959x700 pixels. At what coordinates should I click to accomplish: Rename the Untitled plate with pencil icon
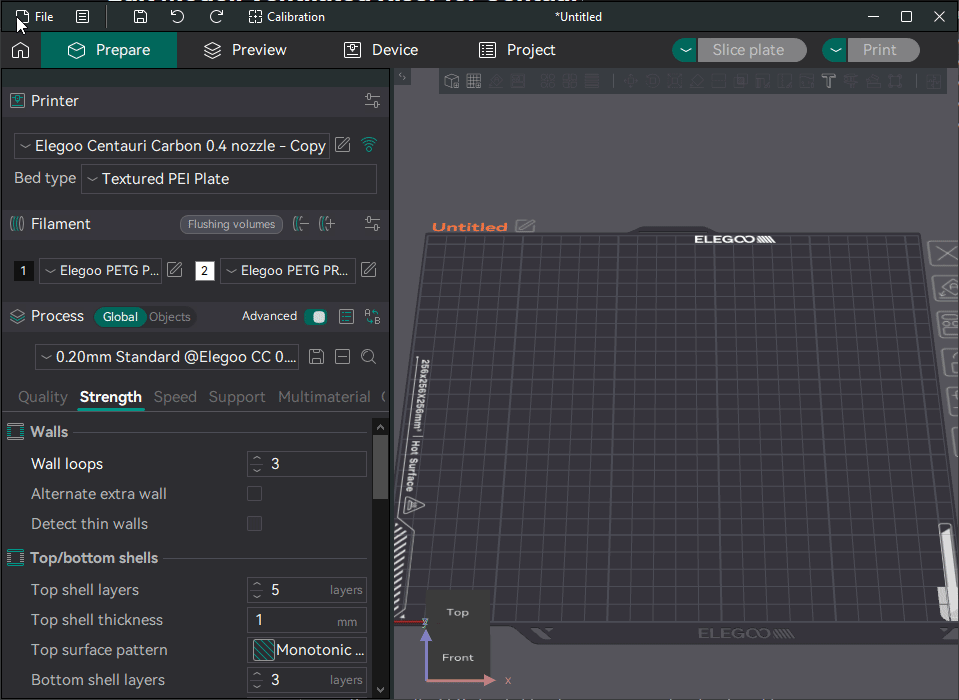tap(525, 226)
